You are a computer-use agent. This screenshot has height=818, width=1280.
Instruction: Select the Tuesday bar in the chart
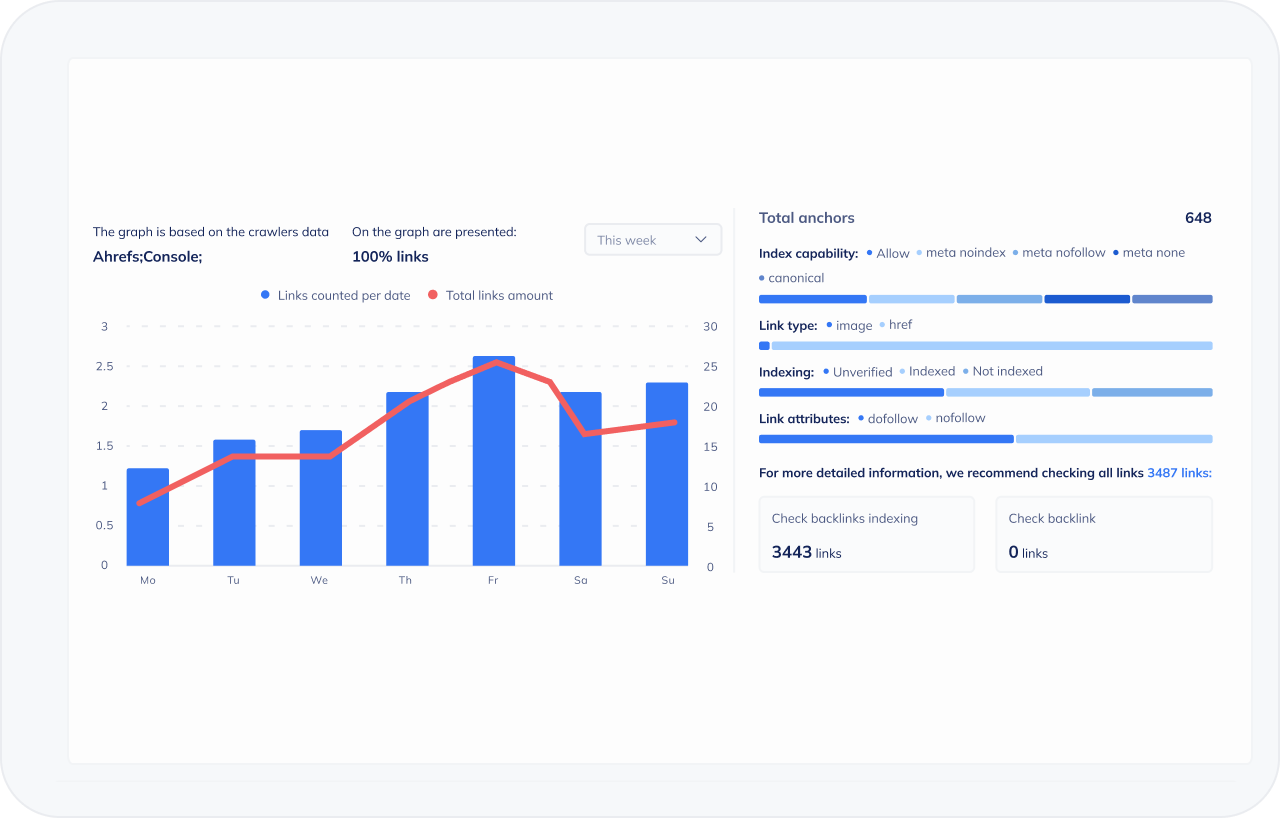click(234, 503)
